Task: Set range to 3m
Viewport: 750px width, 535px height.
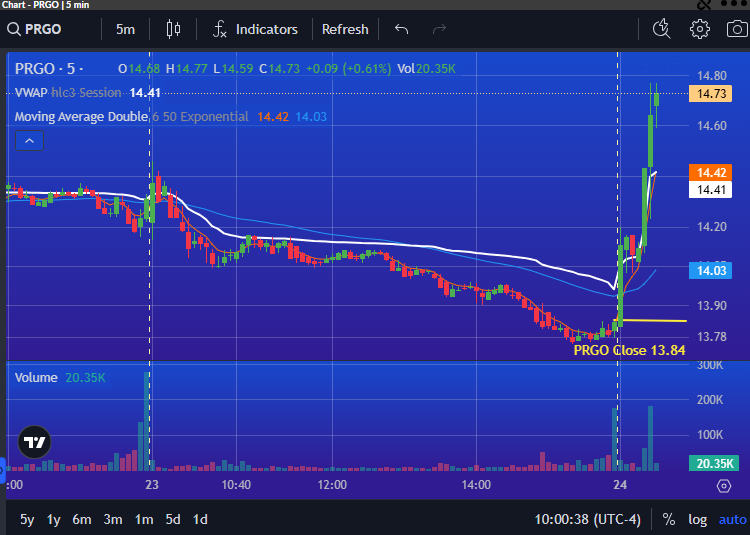Action: (113, 519)
